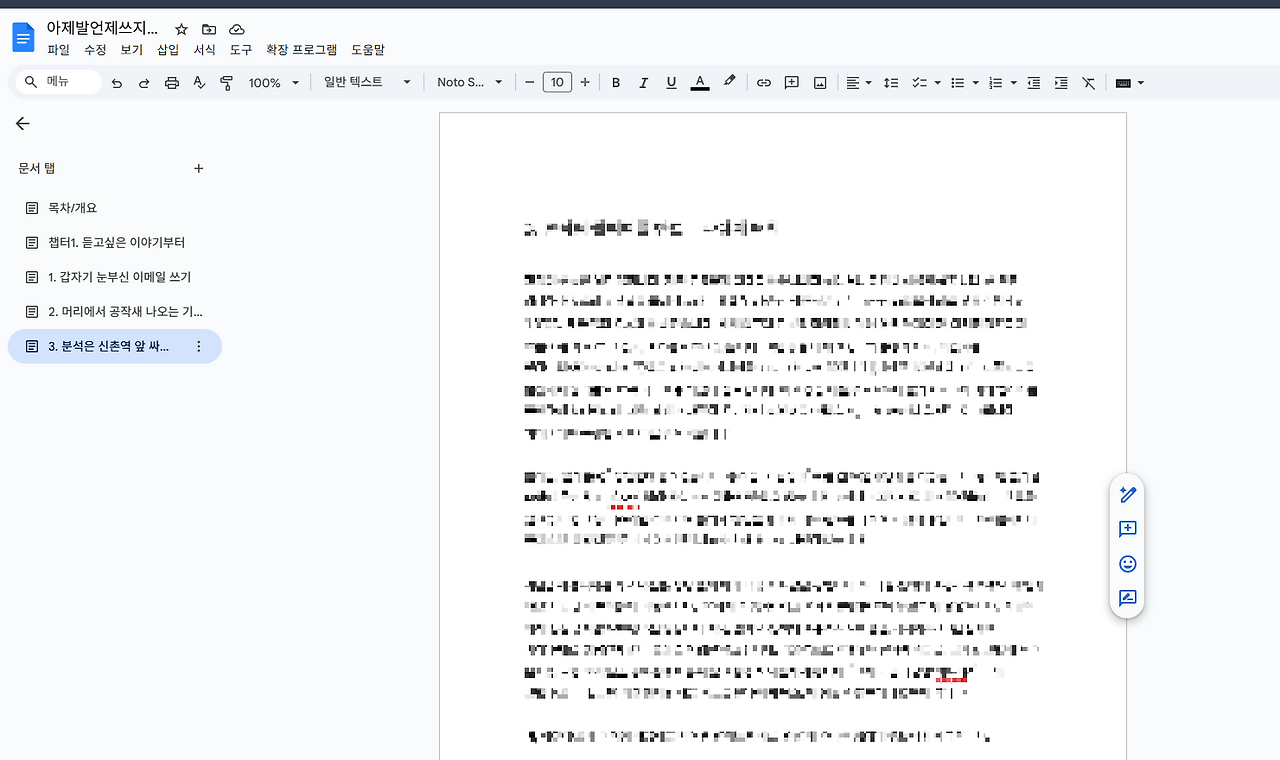The height and width of the screenshot is (760, 1280).
Task: Run spelling and grammar check
Action: pyautogui.click(x=199, y=83)
